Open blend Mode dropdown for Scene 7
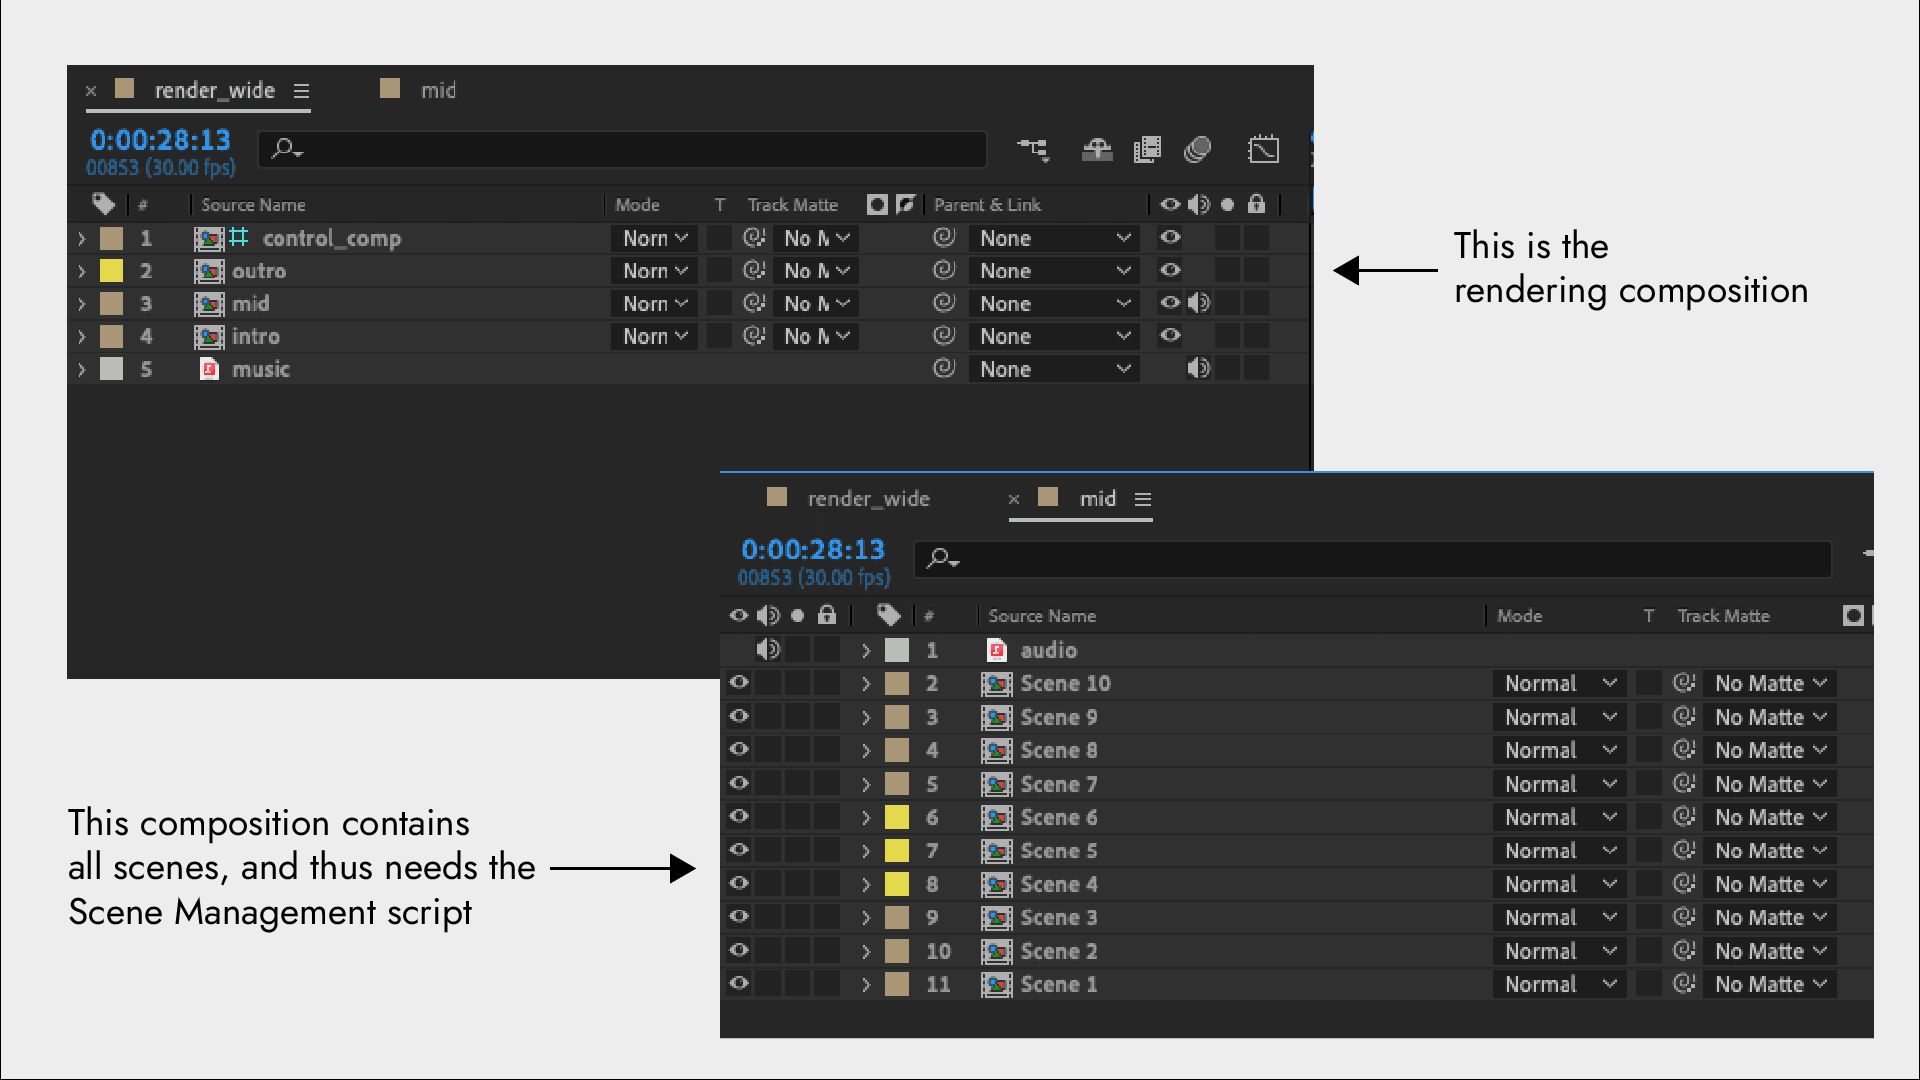This screenshot has height=1080, width=1920. tap(1559, 784)
